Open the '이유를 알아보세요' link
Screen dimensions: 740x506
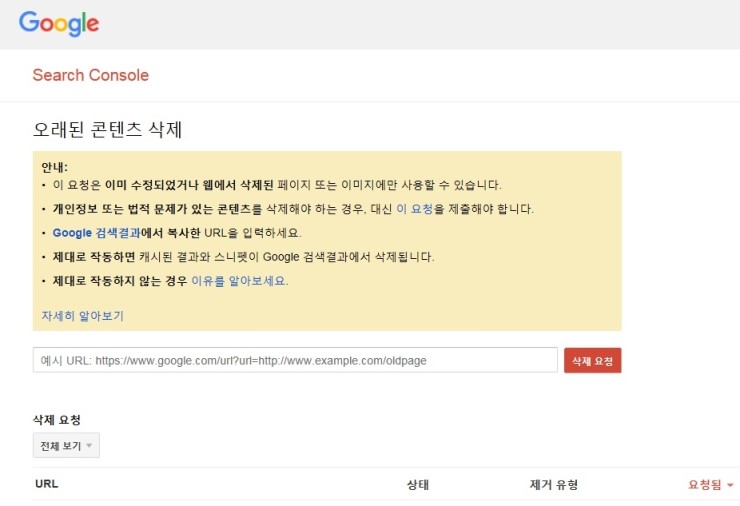click(x=239, y=281)
